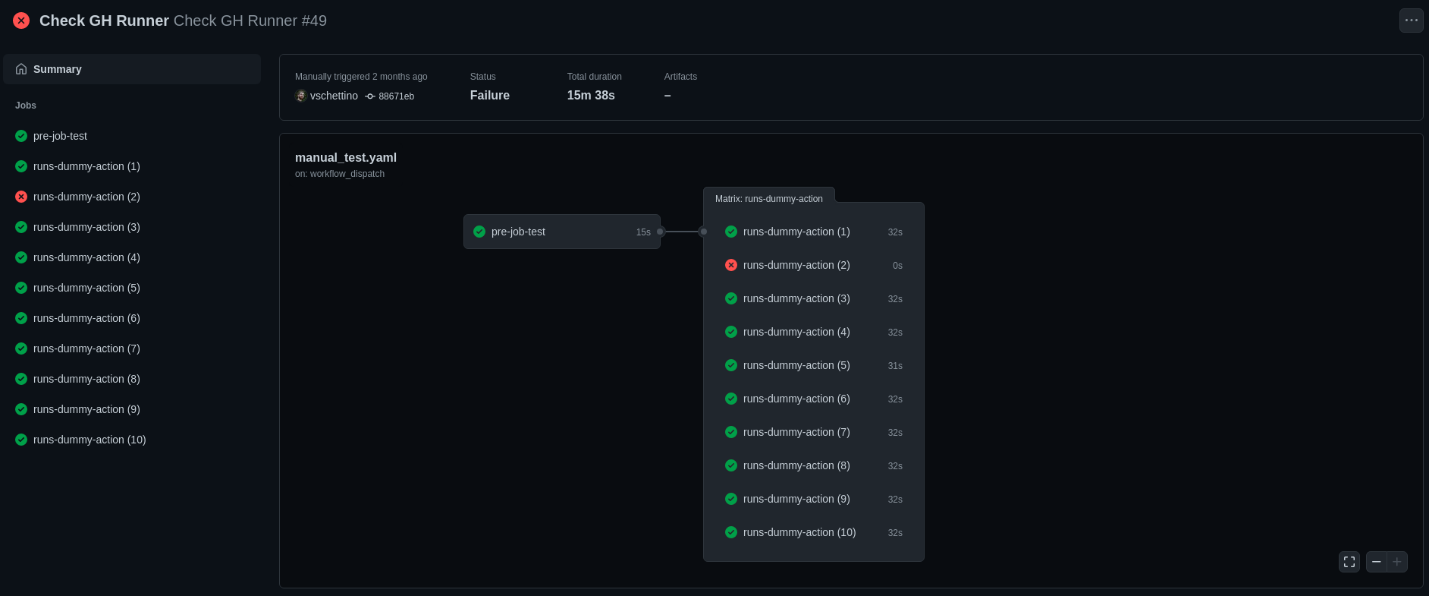Image resolution: width=1429 pixels, height=596 pixels.
Task: Click the 31s duration of matrix job (5)
Action: (895, 366)
